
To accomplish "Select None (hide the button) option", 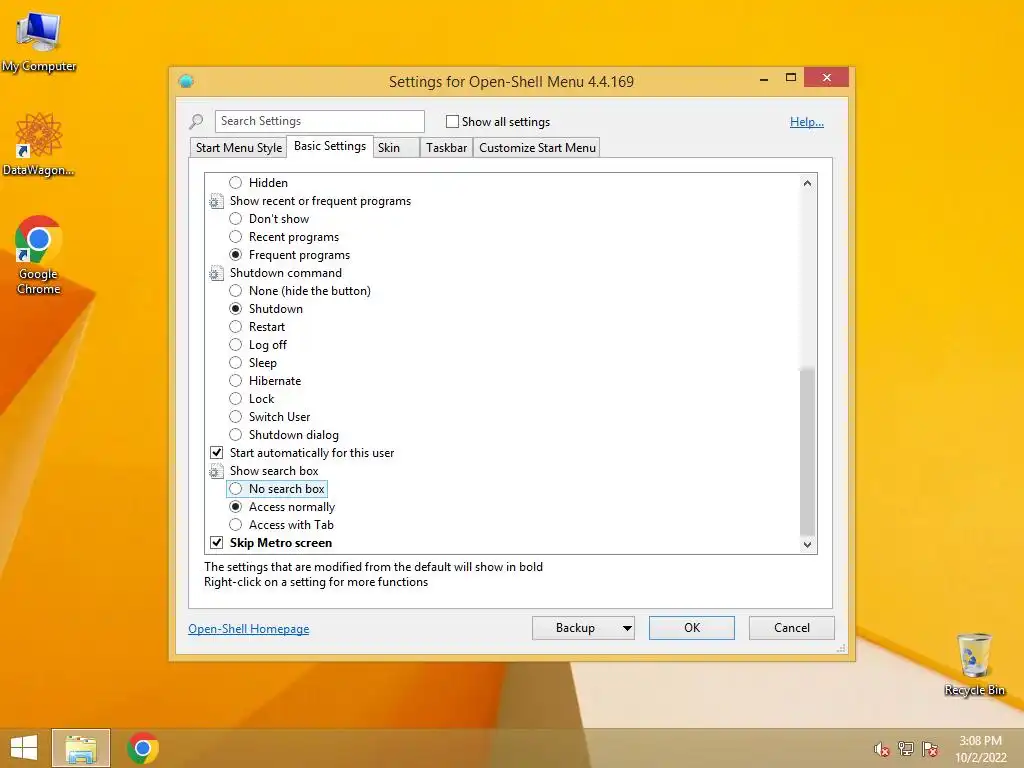I will [235, 291].
